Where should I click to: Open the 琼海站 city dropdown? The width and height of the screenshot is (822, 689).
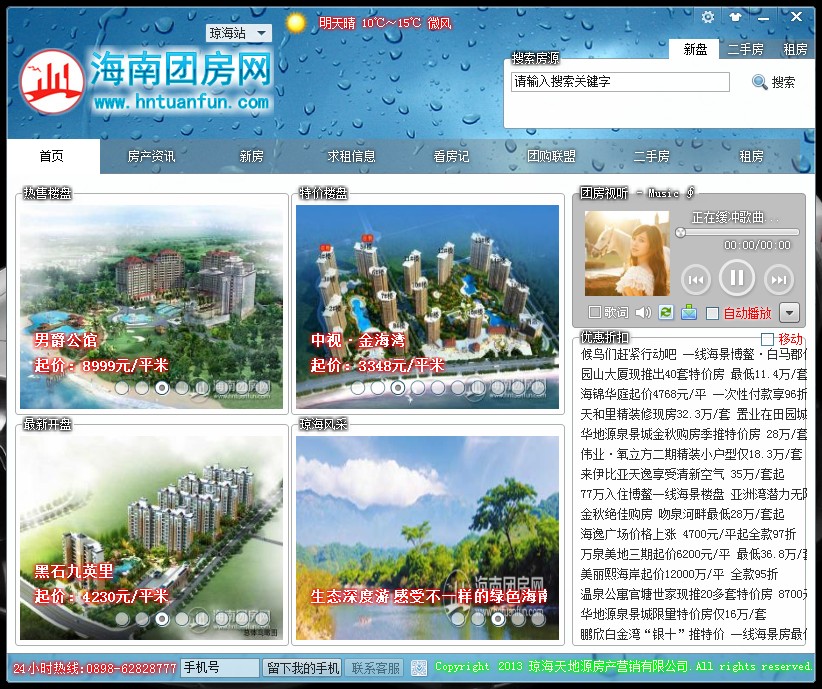pyautogui.click(x=240, y=33)
